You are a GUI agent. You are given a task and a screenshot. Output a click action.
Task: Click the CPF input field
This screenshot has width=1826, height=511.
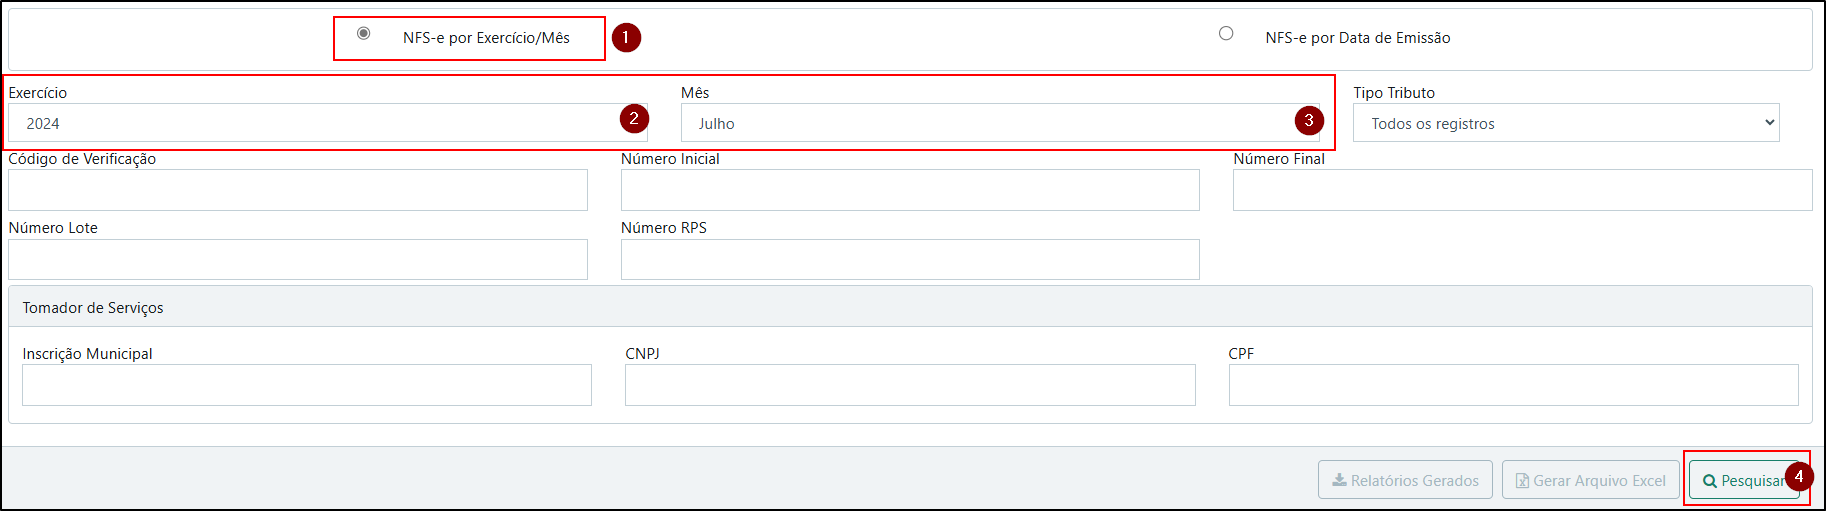pos(1513,385)
